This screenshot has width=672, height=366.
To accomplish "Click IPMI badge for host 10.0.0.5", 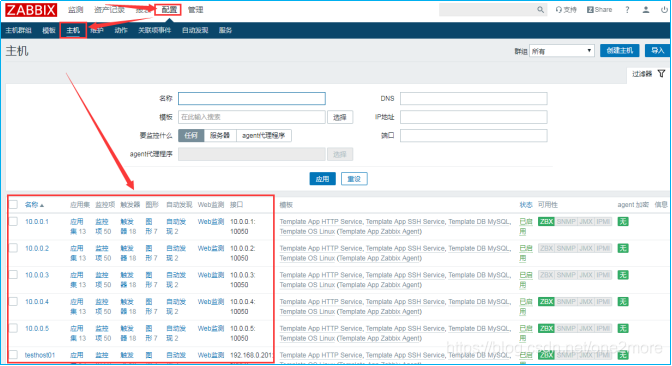I will point(603,328).
